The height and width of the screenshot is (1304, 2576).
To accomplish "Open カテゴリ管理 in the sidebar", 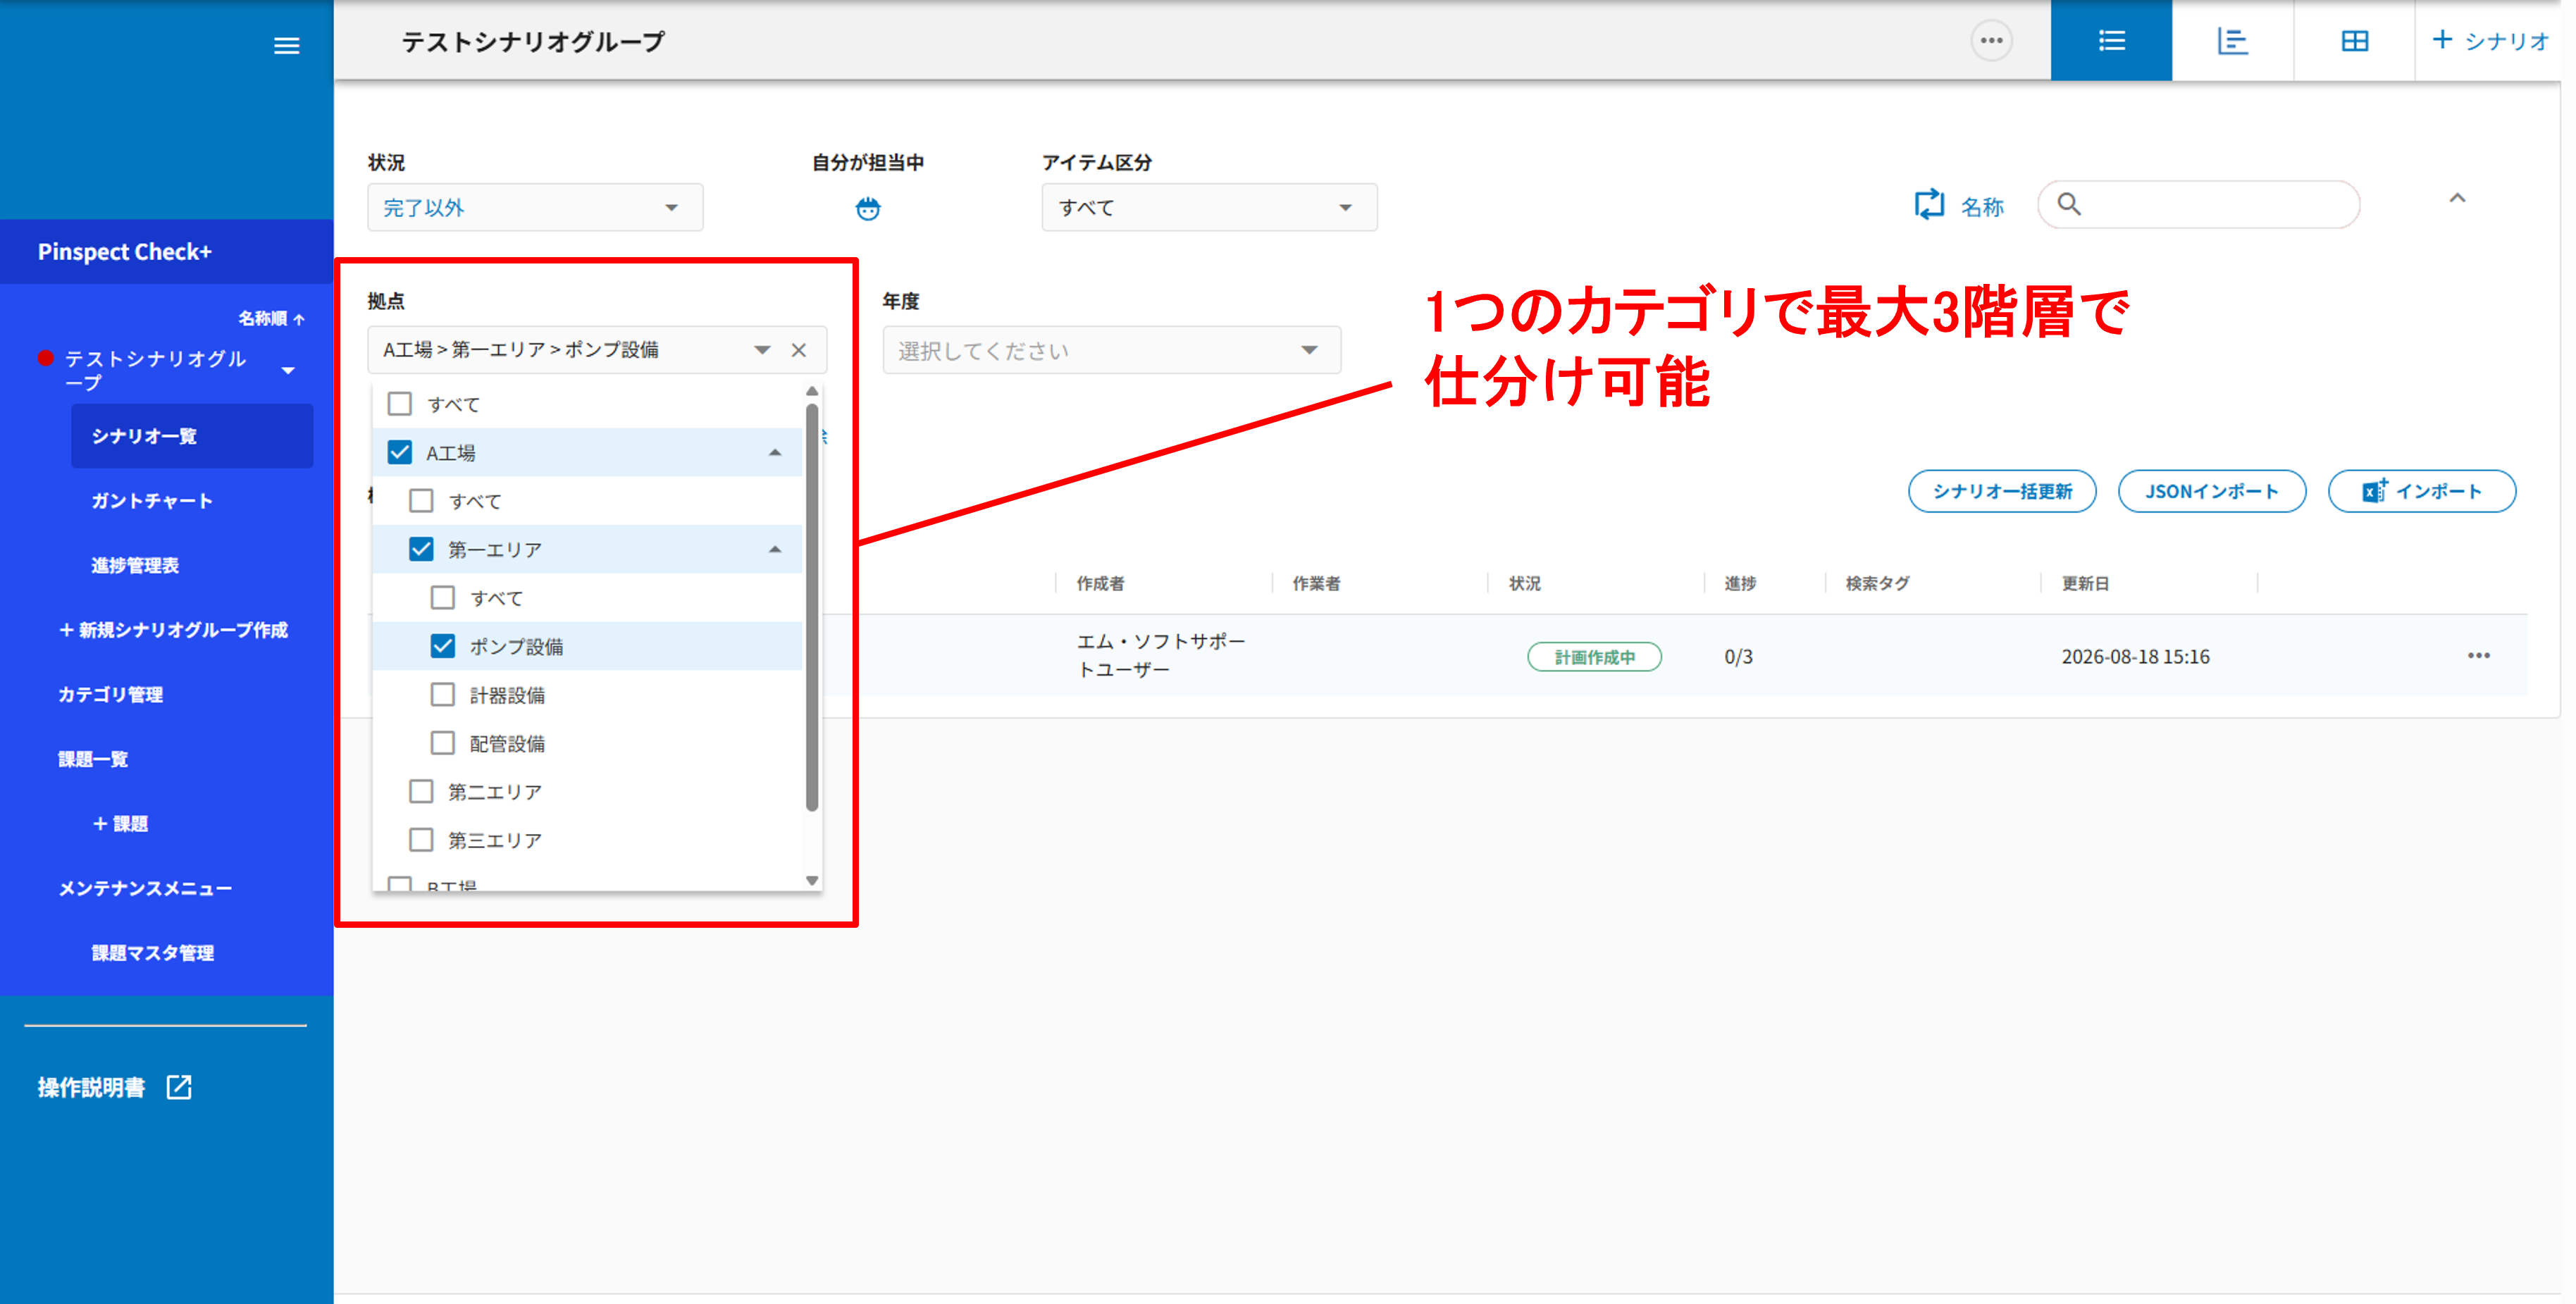I will point(111,694).
